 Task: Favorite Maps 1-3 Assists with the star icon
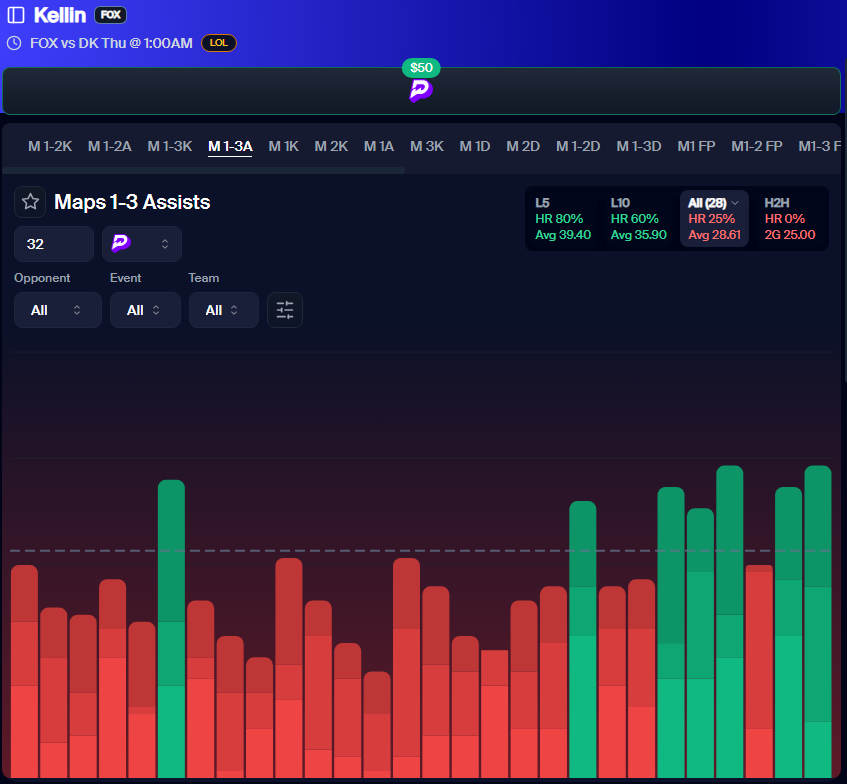[x=30, y=202]
